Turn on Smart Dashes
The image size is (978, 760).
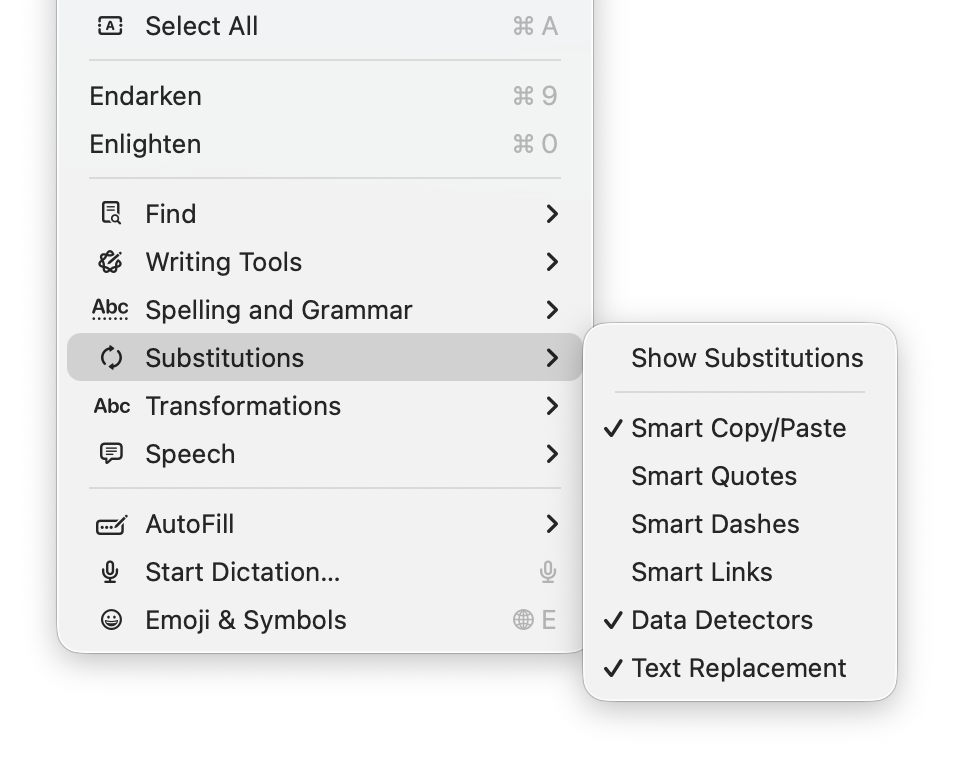(x=714, y=524)
